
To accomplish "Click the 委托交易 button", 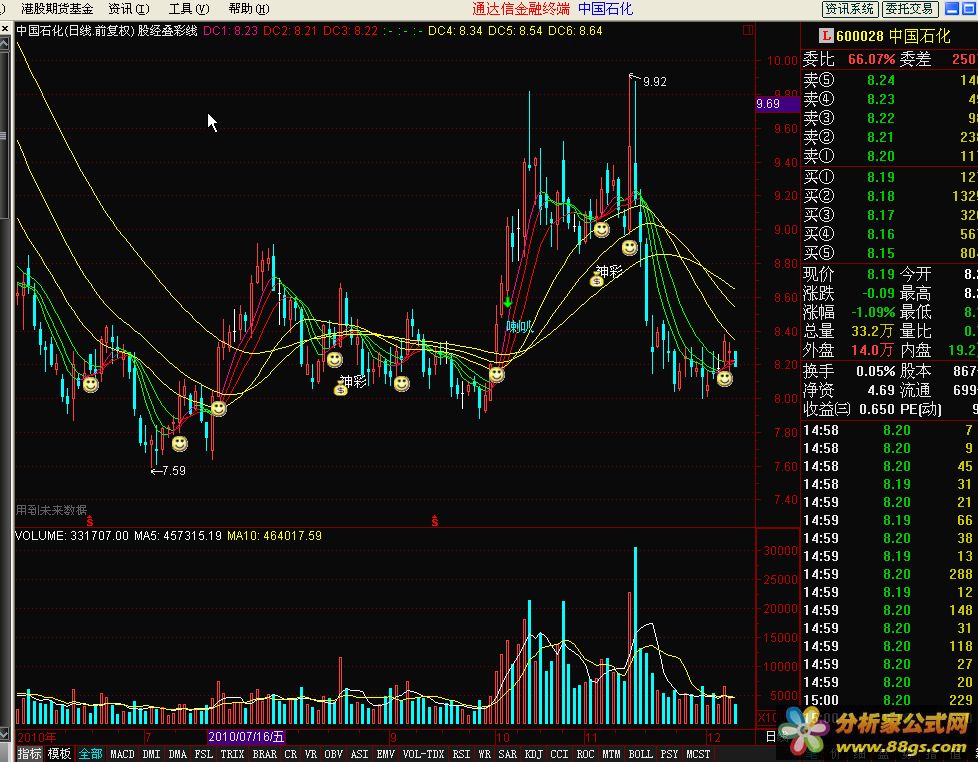I will click(x=909, y=9).
